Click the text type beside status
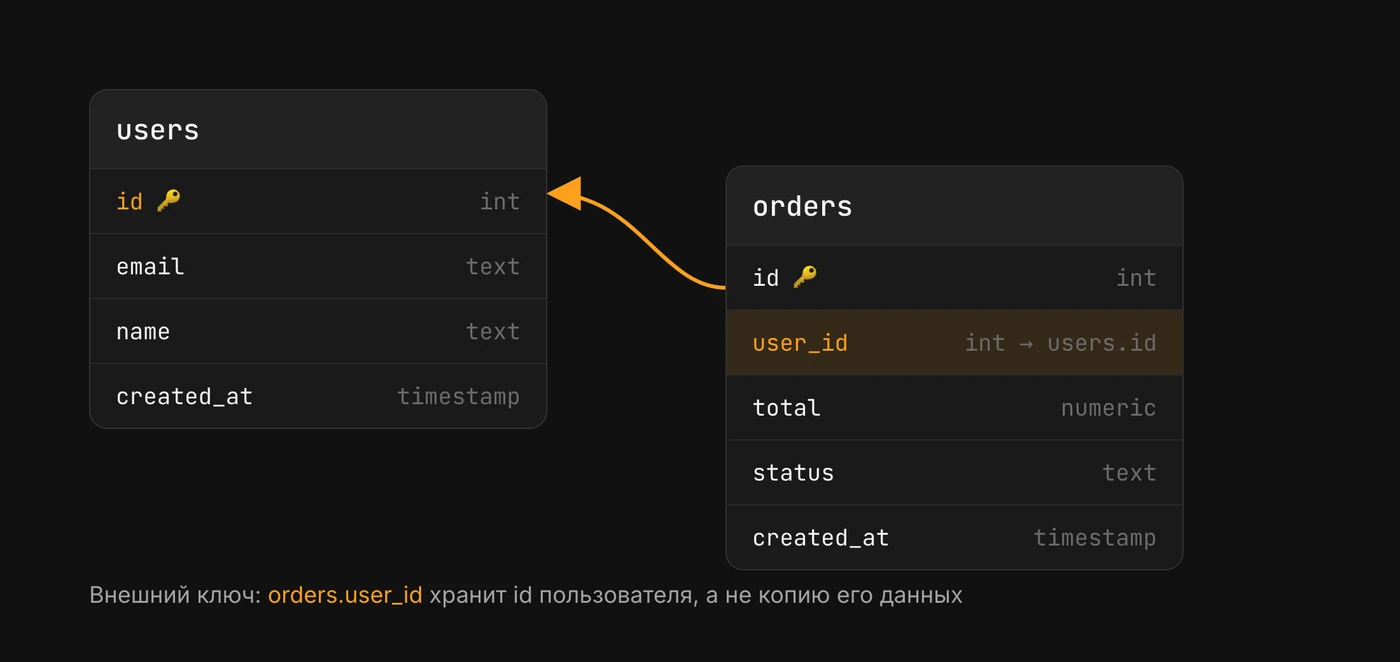Screen dimensions: 1400x662 coord(1130,473)
